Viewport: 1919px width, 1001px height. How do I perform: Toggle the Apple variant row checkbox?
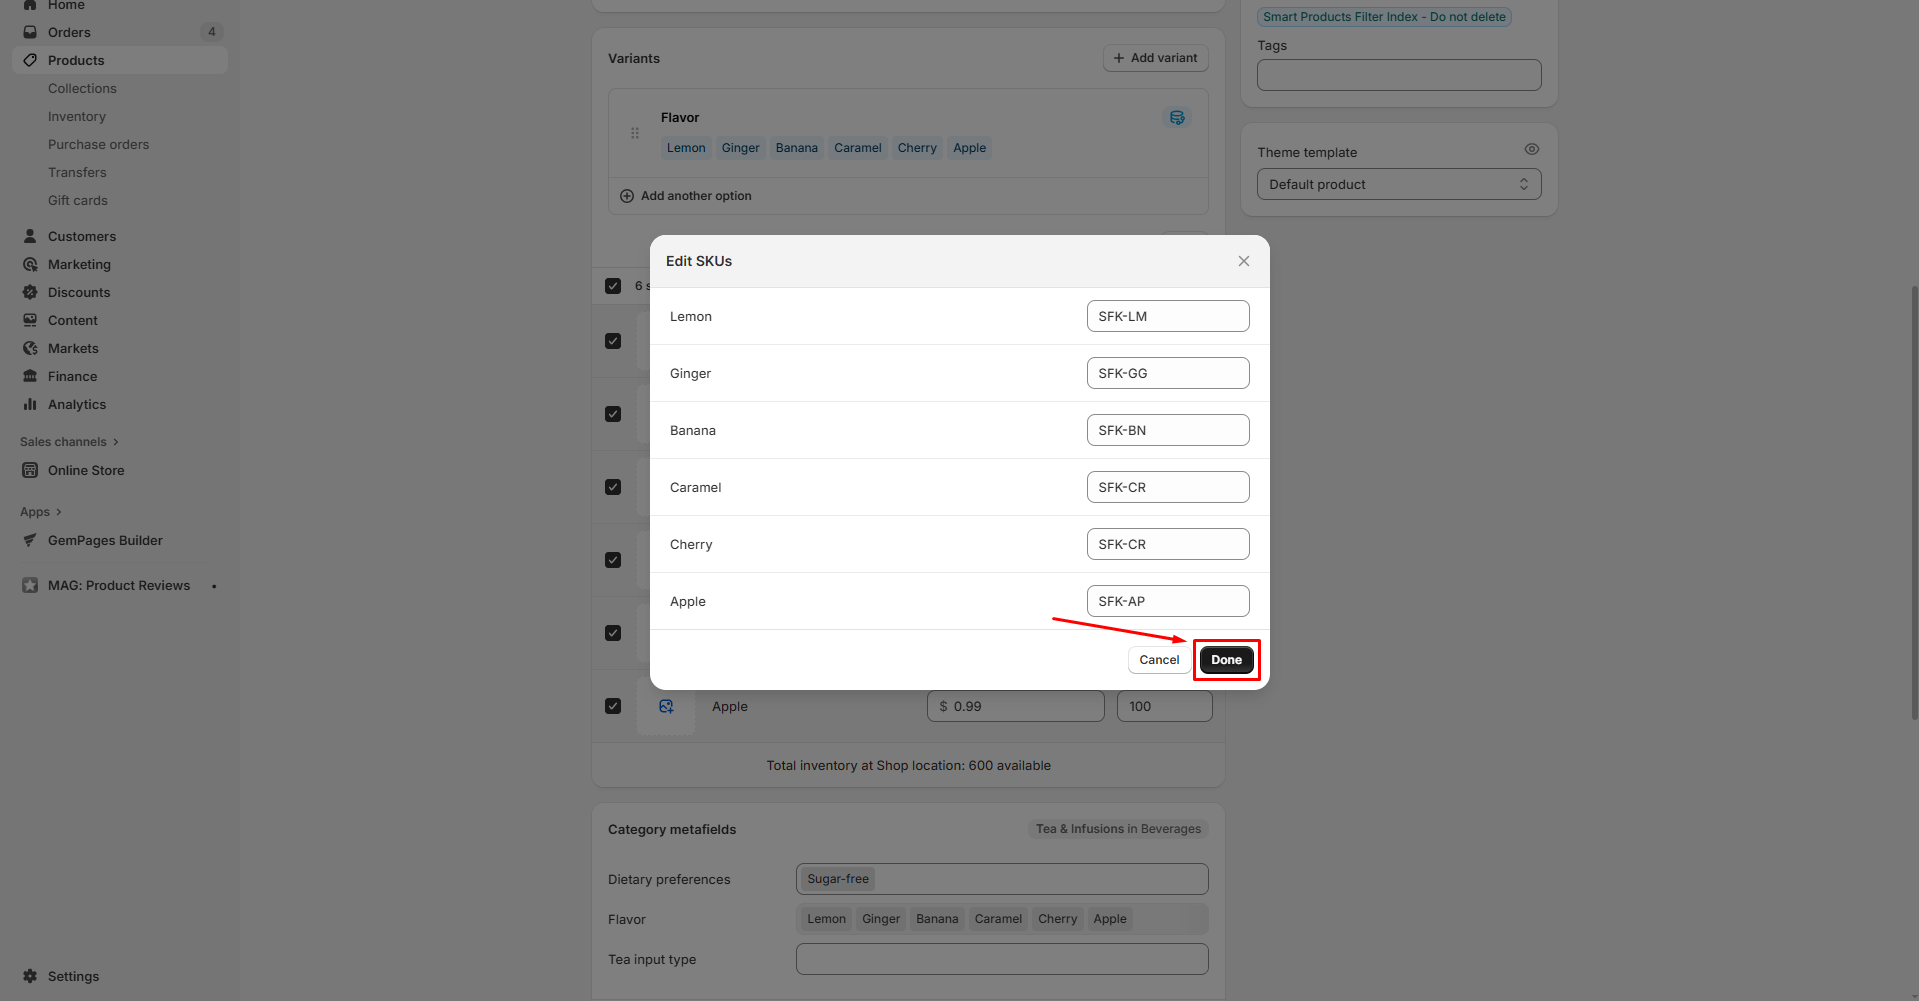613,706
